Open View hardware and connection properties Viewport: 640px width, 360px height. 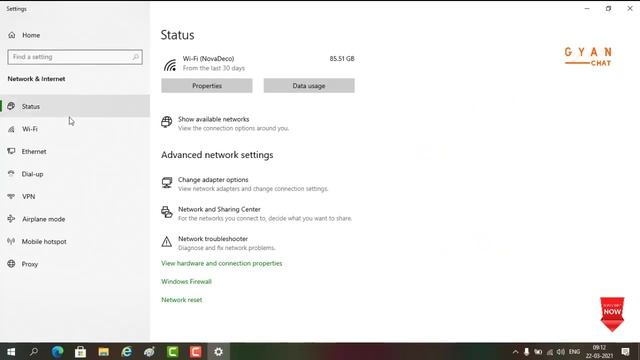point(222,263)
